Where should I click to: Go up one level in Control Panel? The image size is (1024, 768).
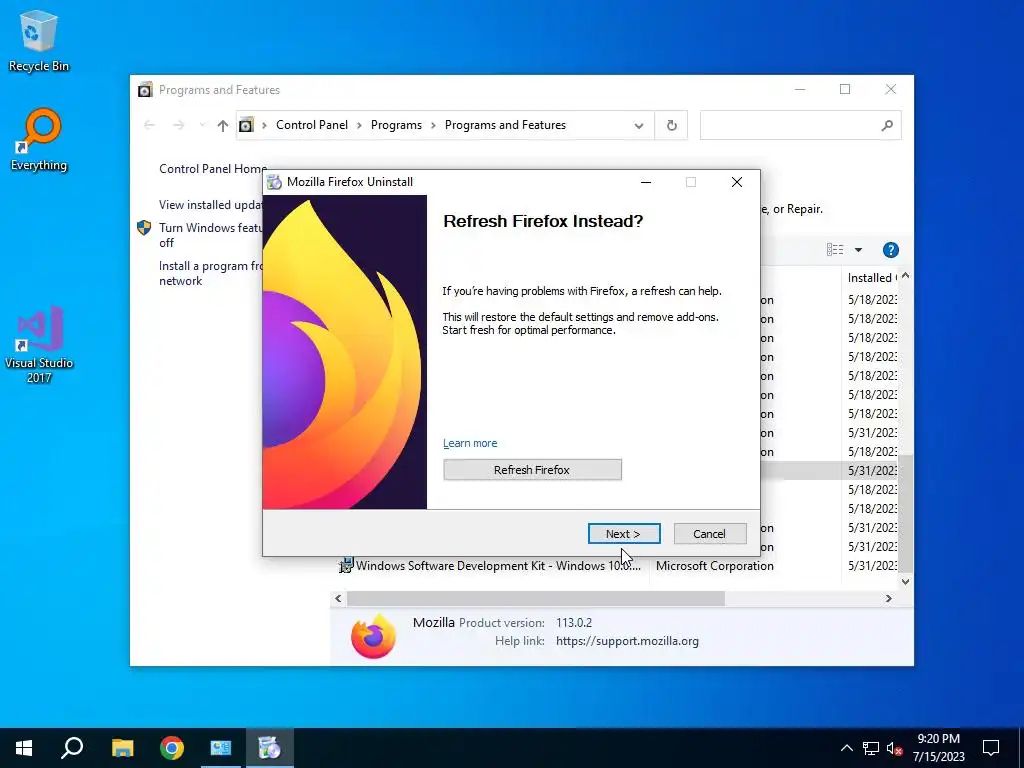coord(223,125)
